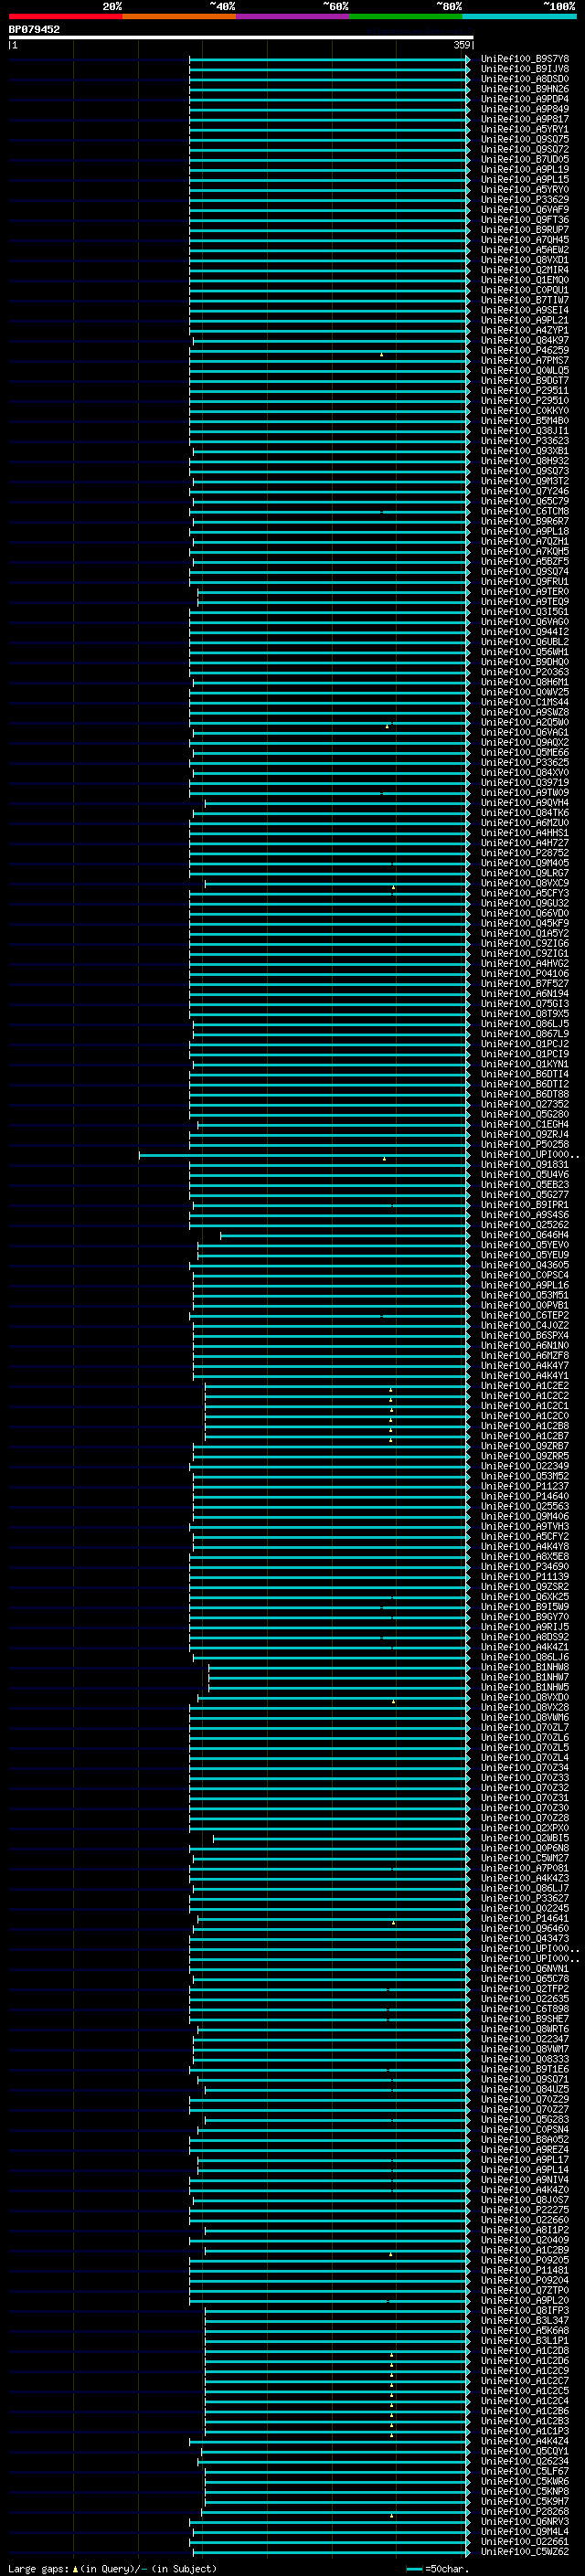Select UniRef100_A4K4Z4 label

(x=525, y=2440)
